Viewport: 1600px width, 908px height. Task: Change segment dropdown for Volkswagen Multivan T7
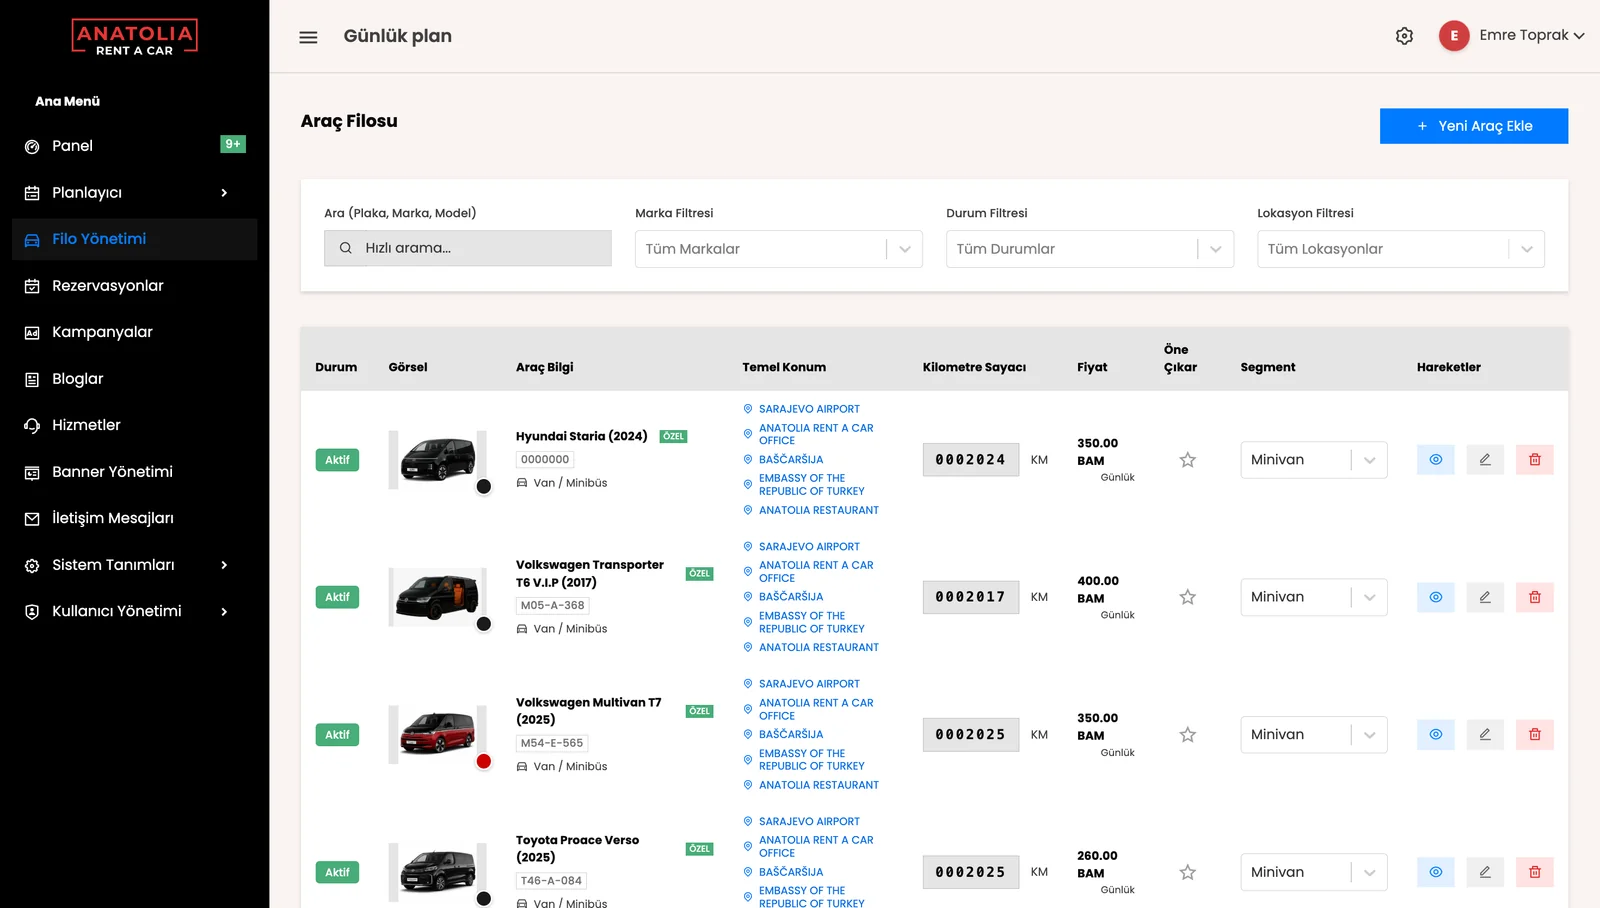click(1313, 735)
